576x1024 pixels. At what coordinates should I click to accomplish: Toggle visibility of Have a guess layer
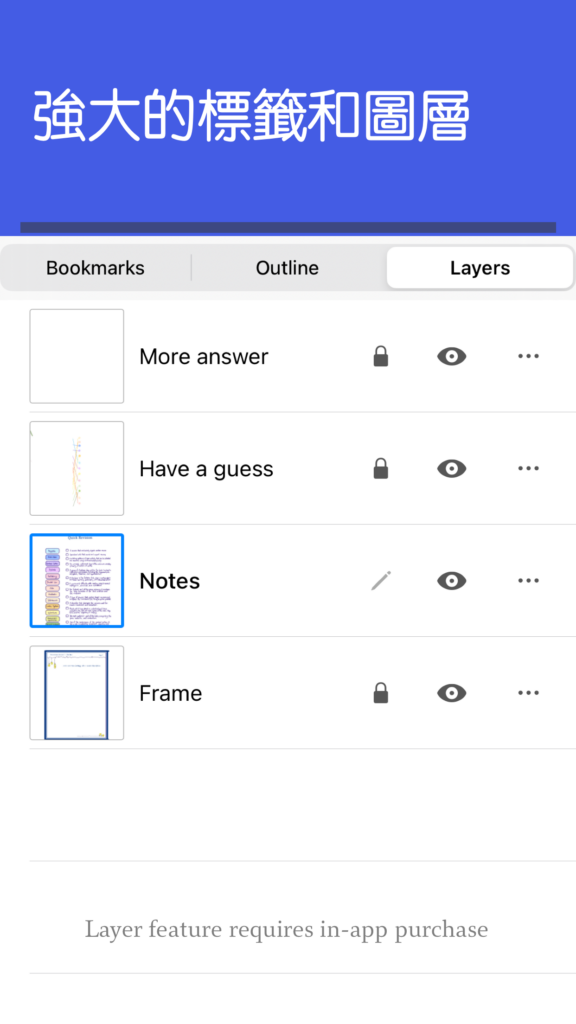pyautogui.click(x=451, y=469)
